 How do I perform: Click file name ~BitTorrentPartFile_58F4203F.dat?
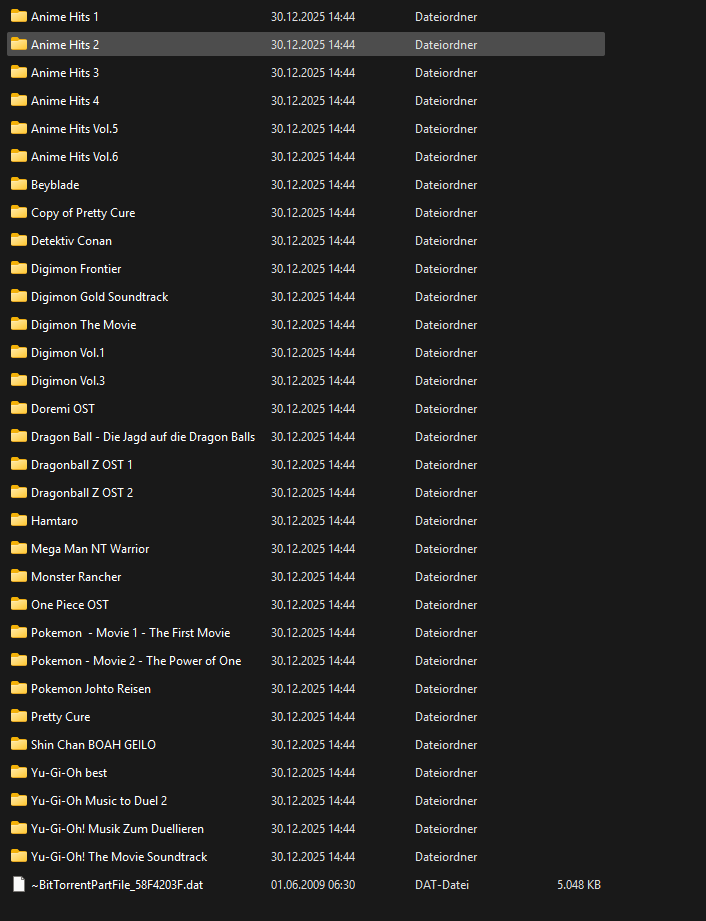(117, 885)
